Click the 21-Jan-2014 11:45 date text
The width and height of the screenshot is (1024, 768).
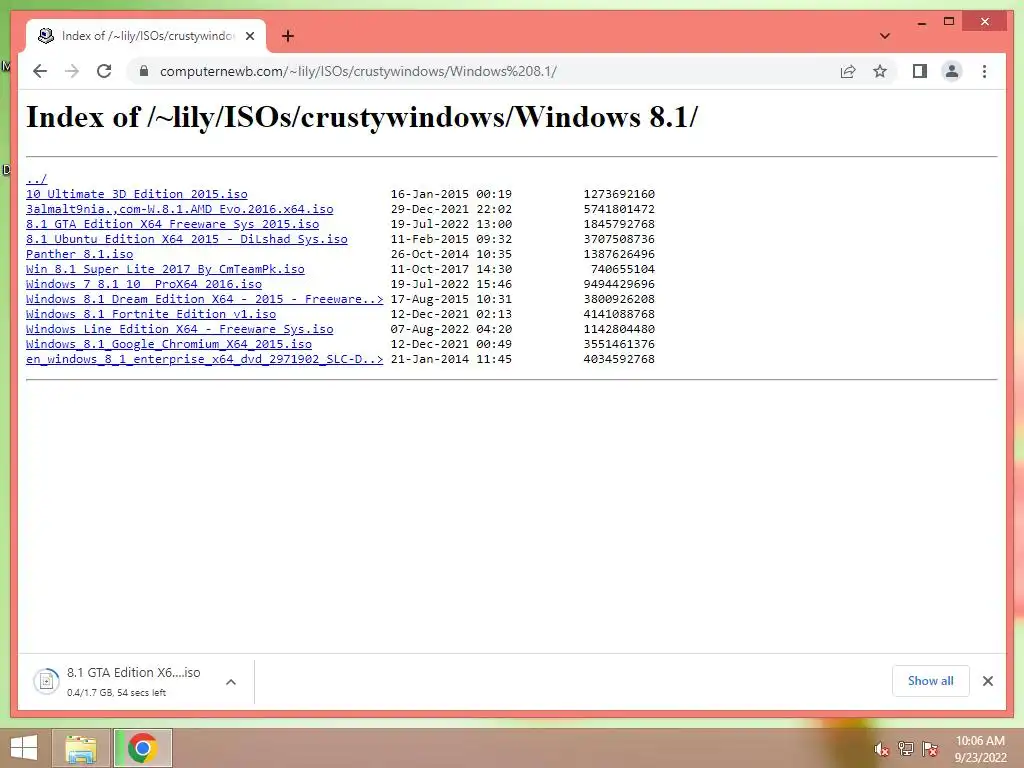[x=451, y=359]
